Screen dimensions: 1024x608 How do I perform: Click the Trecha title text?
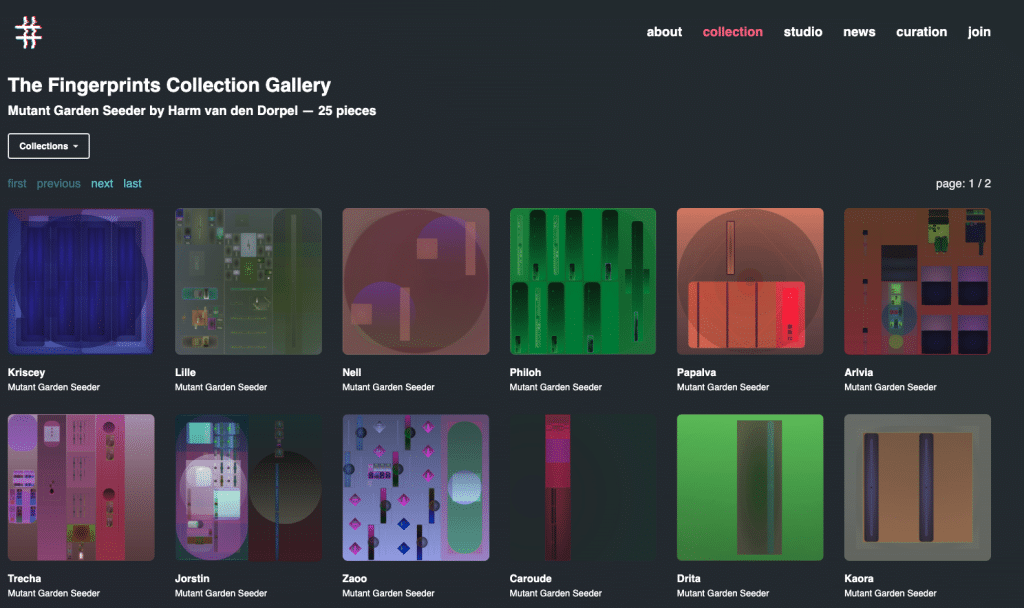click(24, 579)
